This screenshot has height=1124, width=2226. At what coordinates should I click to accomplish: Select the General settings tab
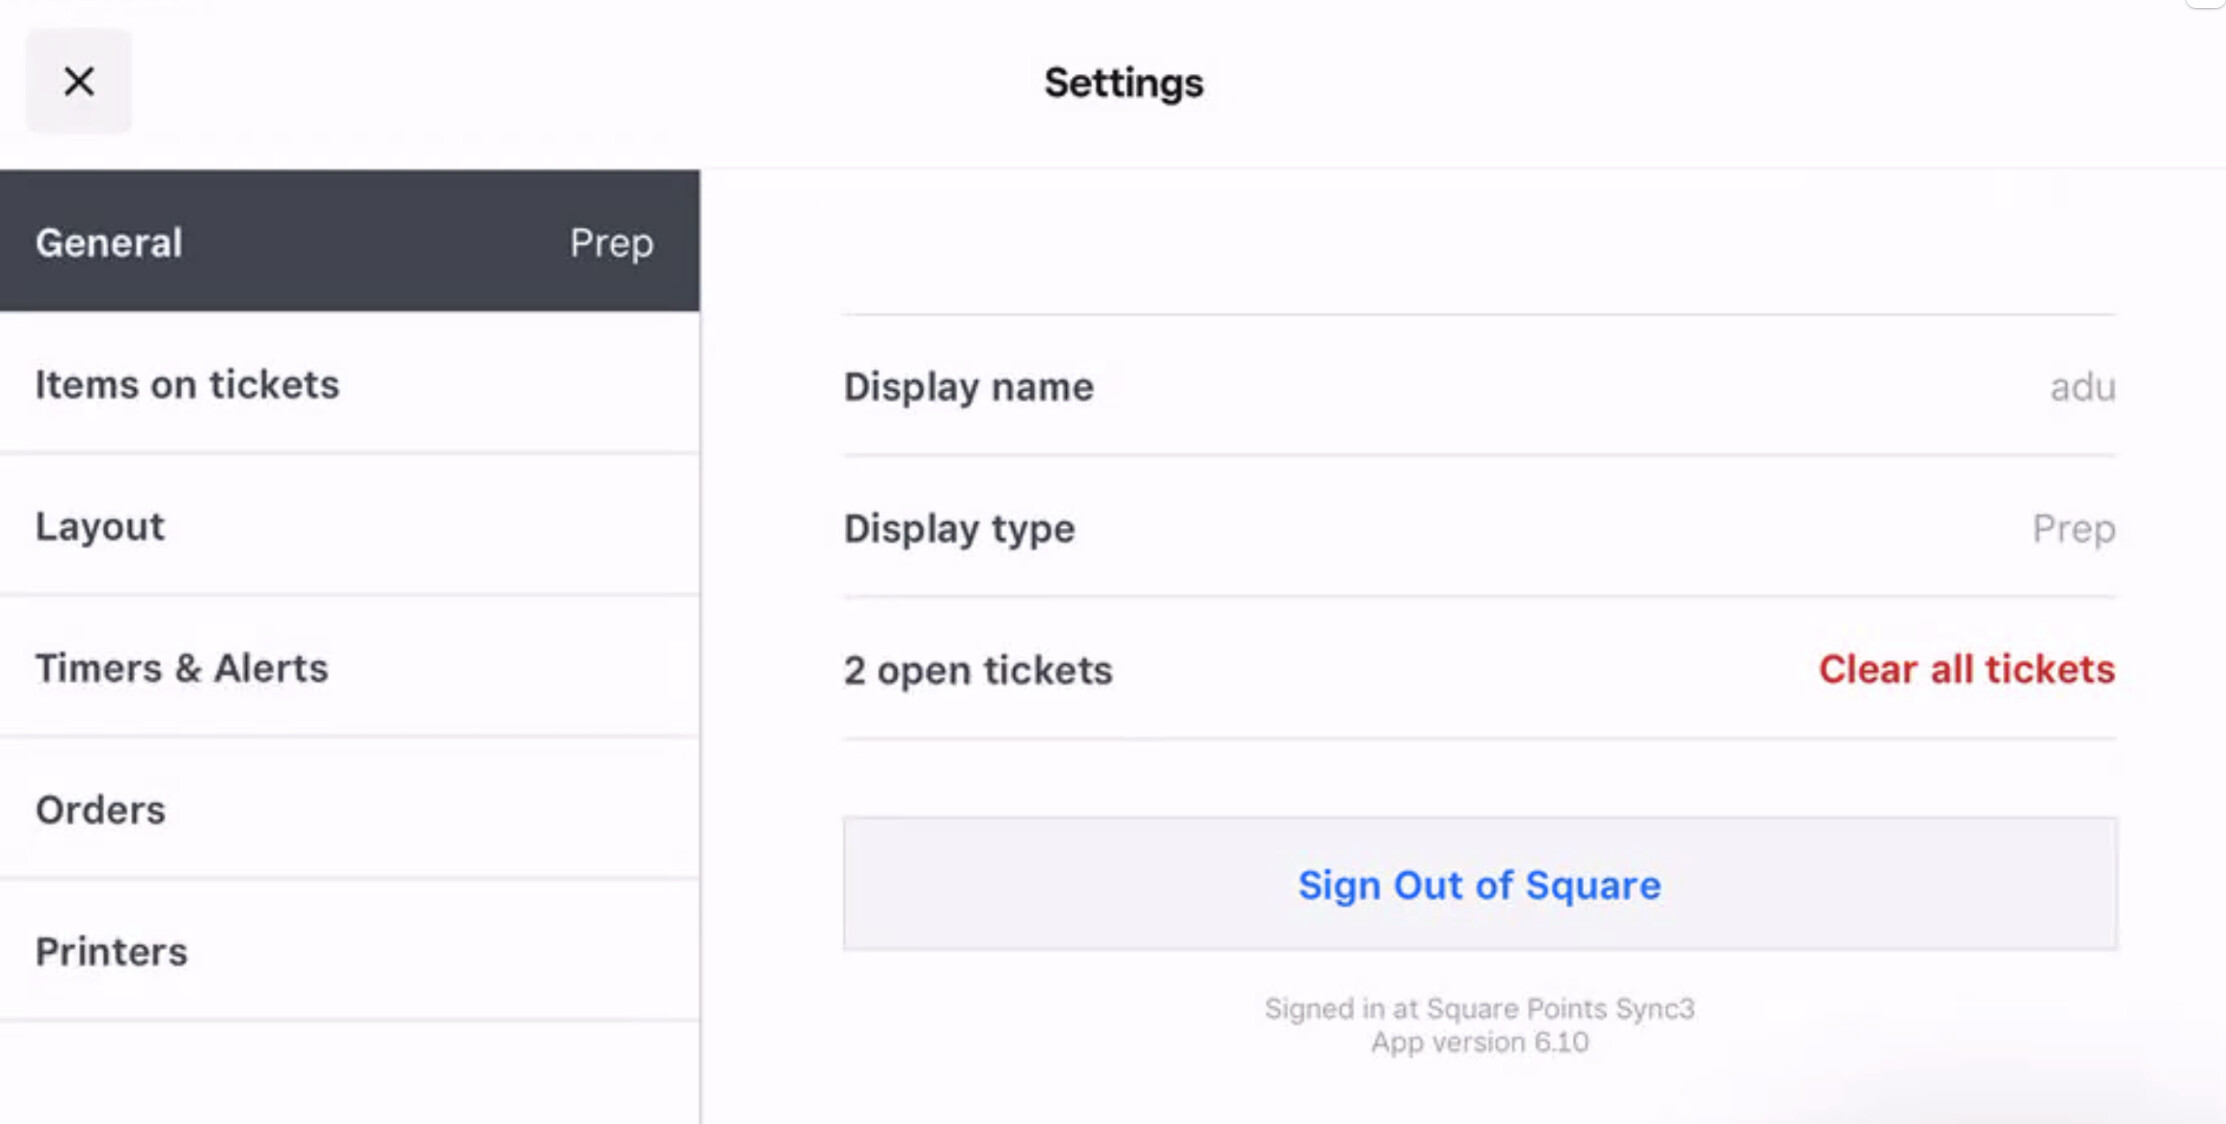coord(109,243)
